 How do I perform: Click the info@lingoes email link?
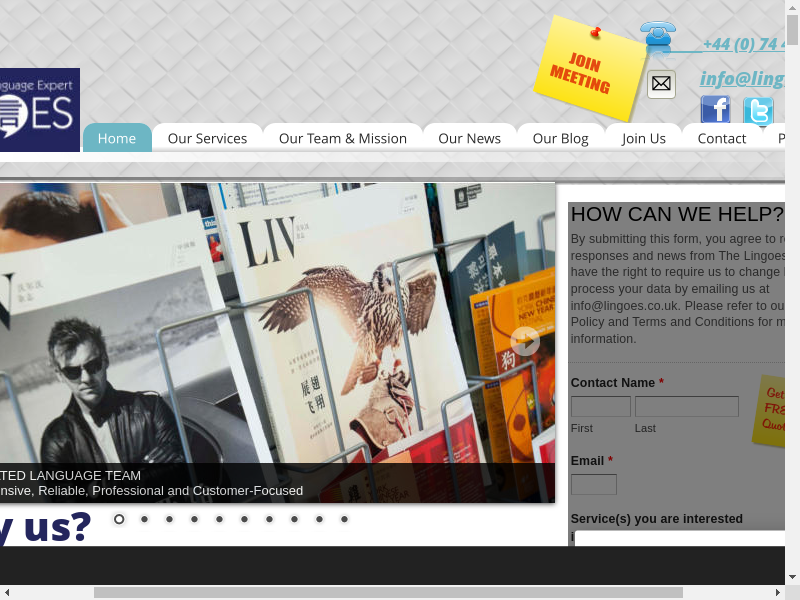click(x=741, y=78)
